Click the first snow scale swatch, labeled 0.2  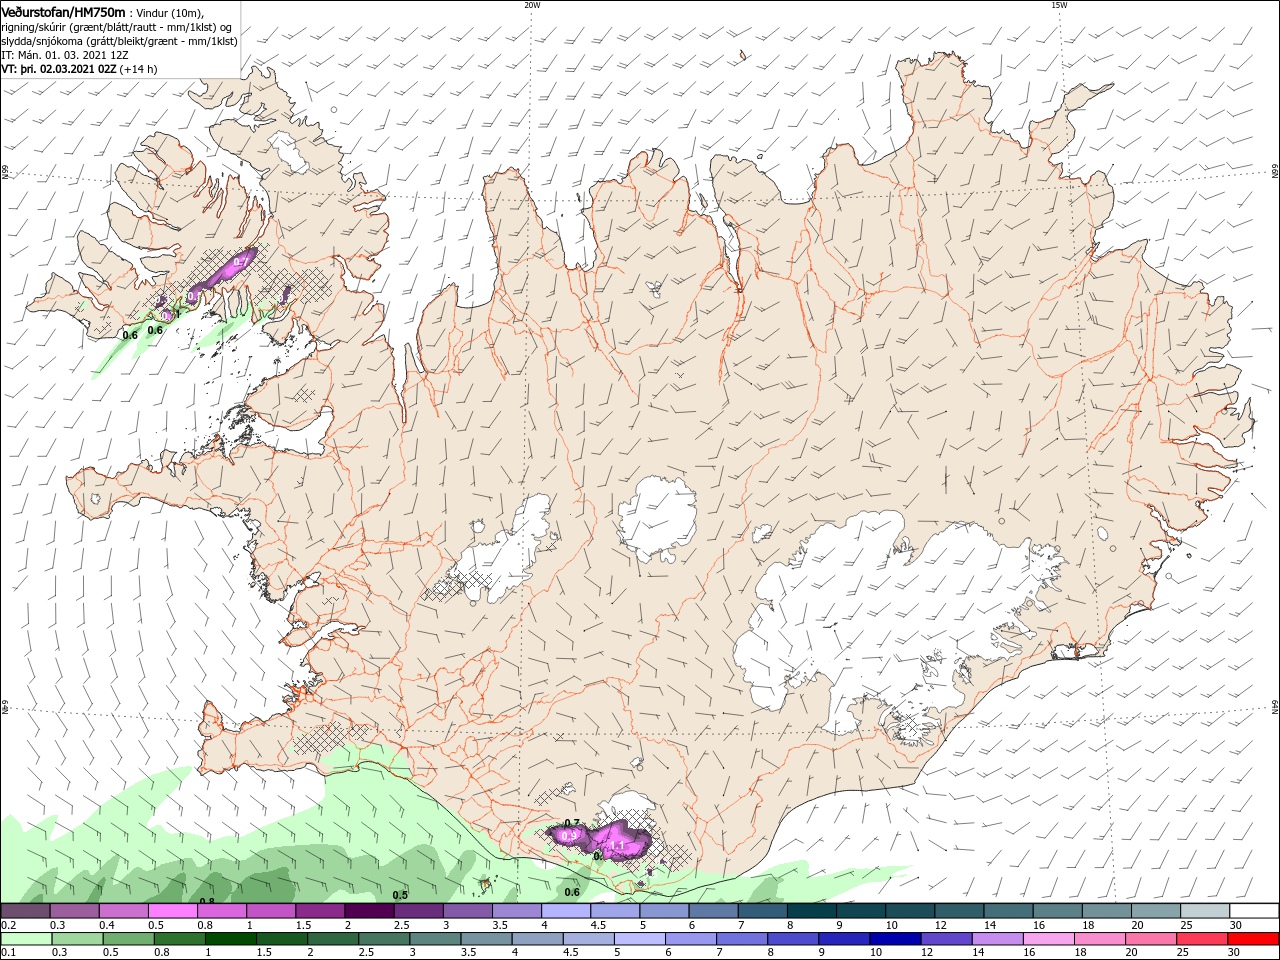point(25,911)
